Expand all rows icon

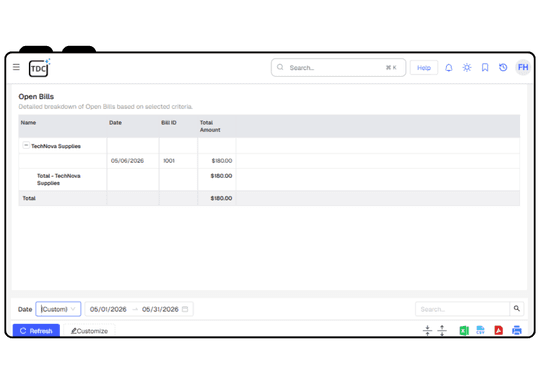442,330
